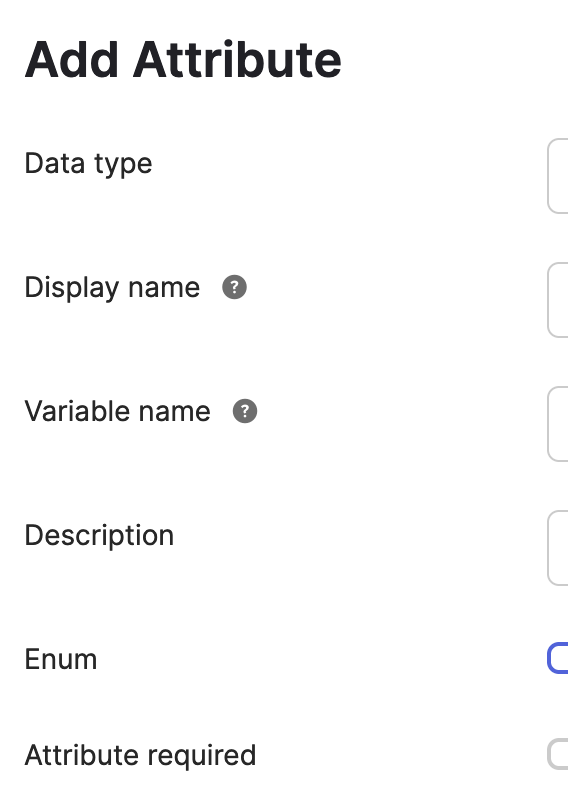Click into the Variable name text box
The image size is (568, 806).
[x=558, y=424]
